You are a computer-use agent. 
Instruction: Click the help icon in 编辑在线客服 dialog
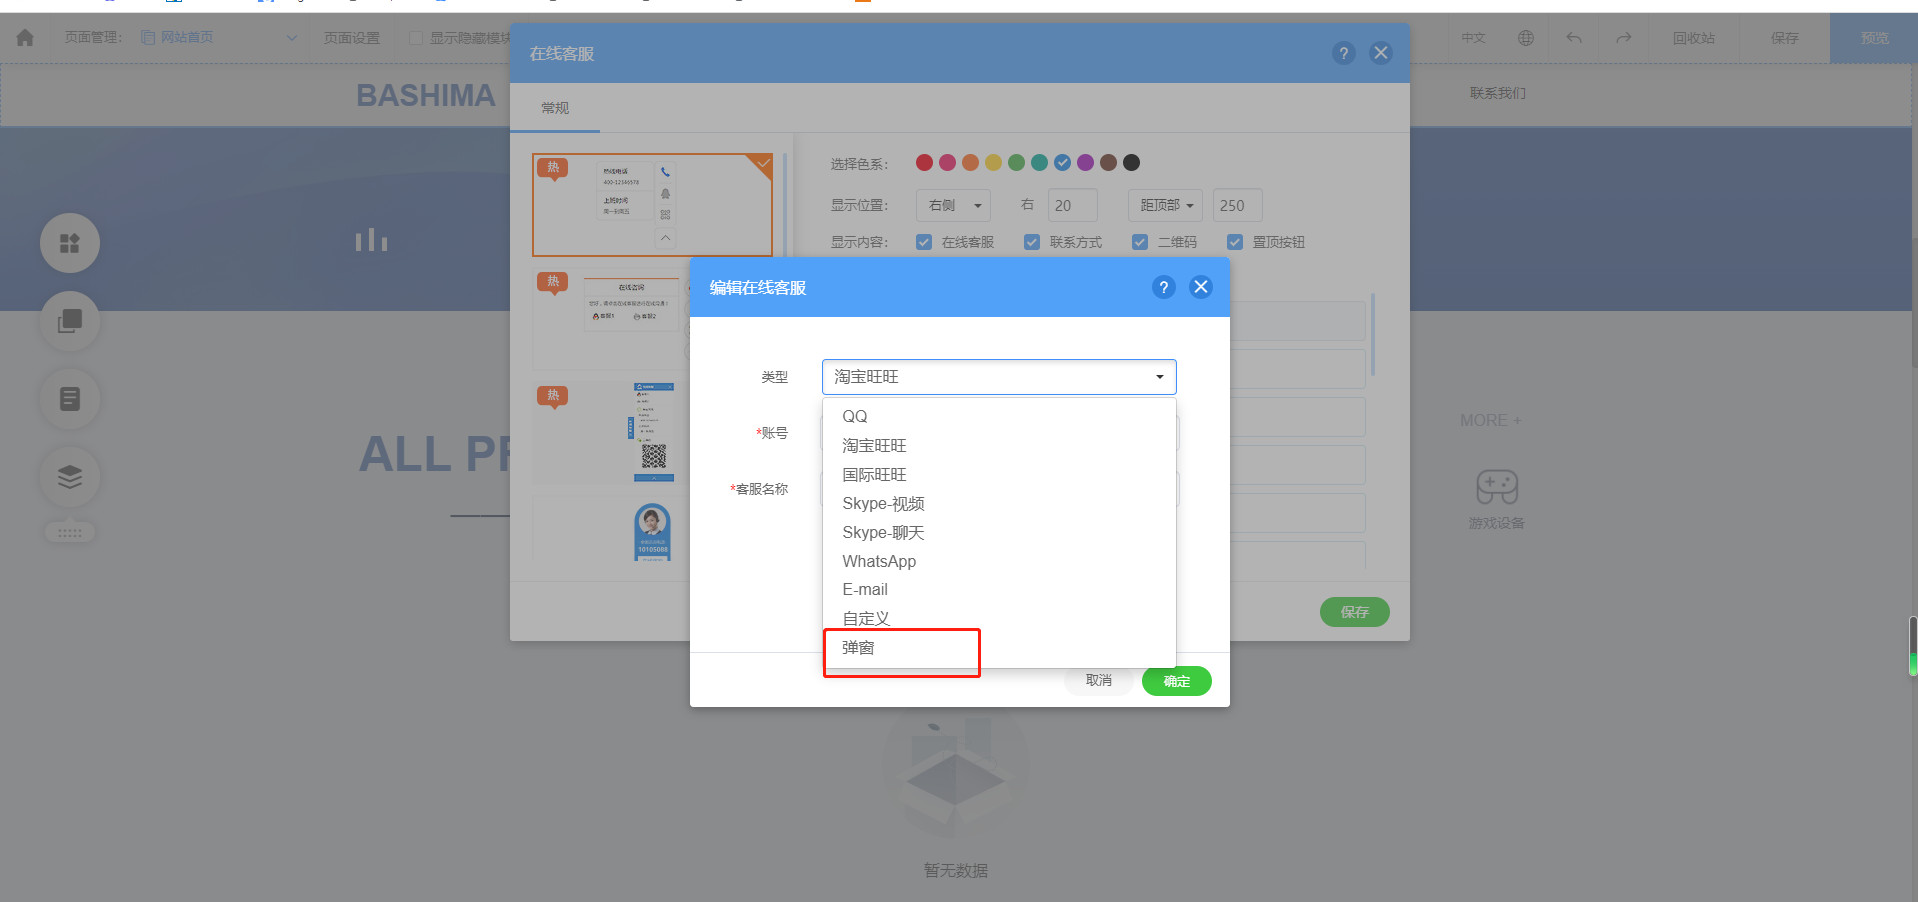(x=1163, y=288)
